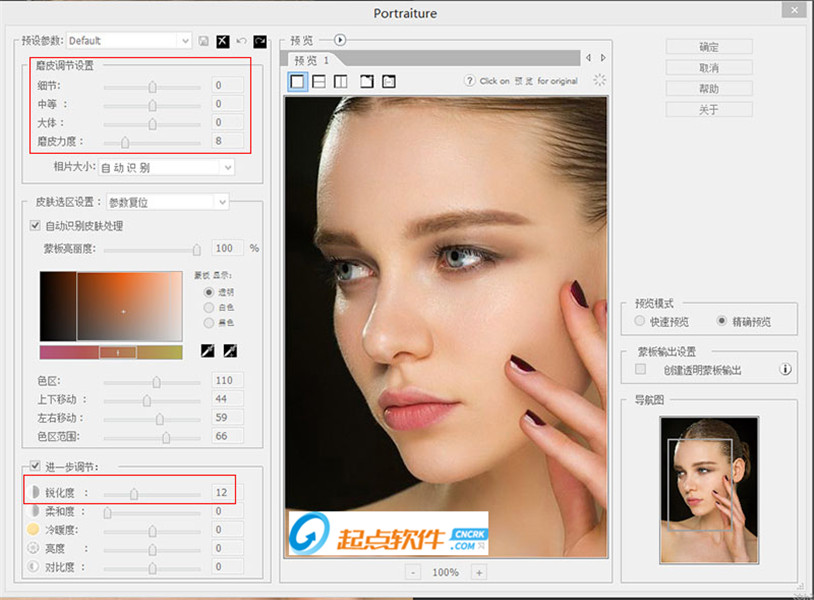Select the single-pane preview layout icon

click(x=298, y=82)
